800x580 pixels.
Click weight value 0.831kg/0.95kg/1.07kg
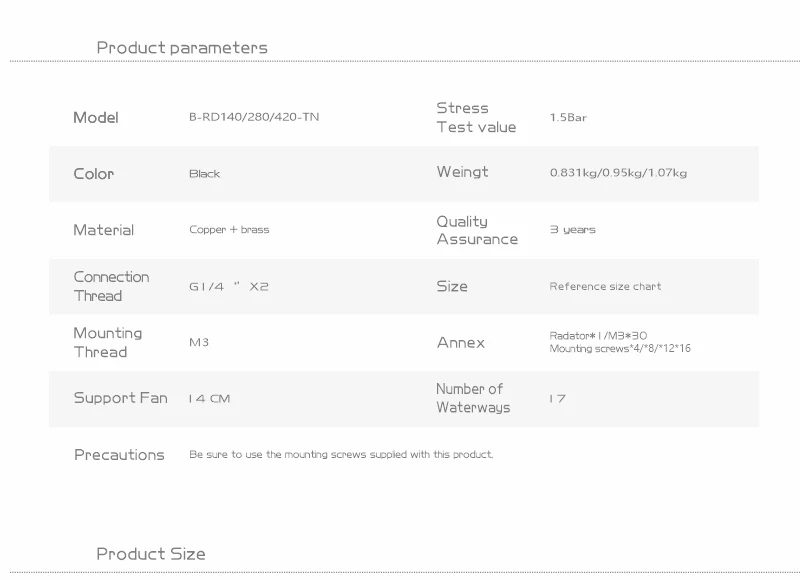pos(618,173)
